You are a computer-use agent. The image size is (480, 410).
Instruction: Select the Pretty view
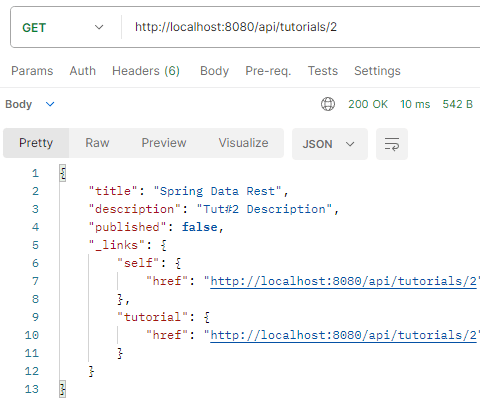(x=36, y=143)
